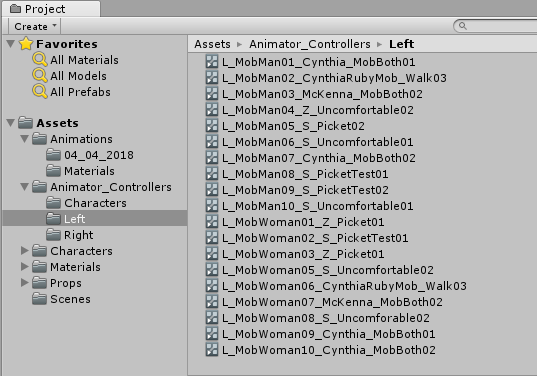Viewport: 537px width, 376px height.
Task: Click Left in the breadcrumb path
Action: pos(401,44)
